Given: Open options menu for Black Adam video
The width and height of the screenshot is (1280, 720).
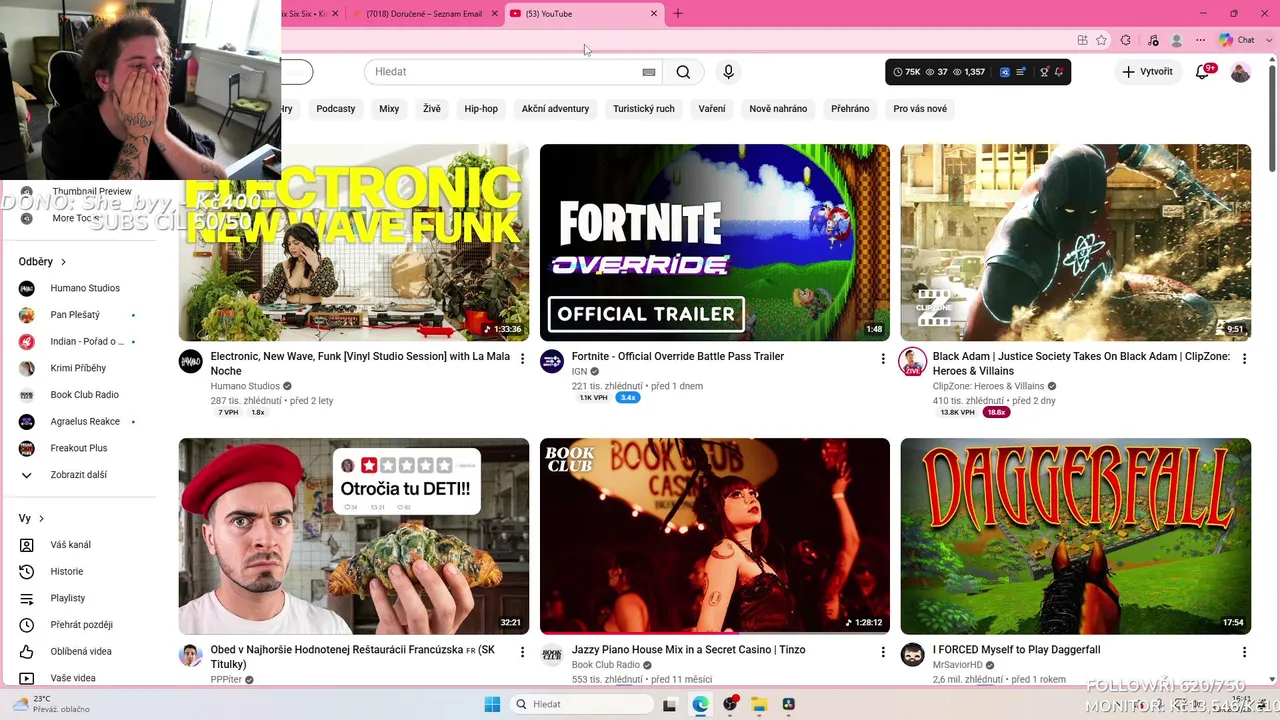Looking at the screenshot, I should [x=1244, y=359].
